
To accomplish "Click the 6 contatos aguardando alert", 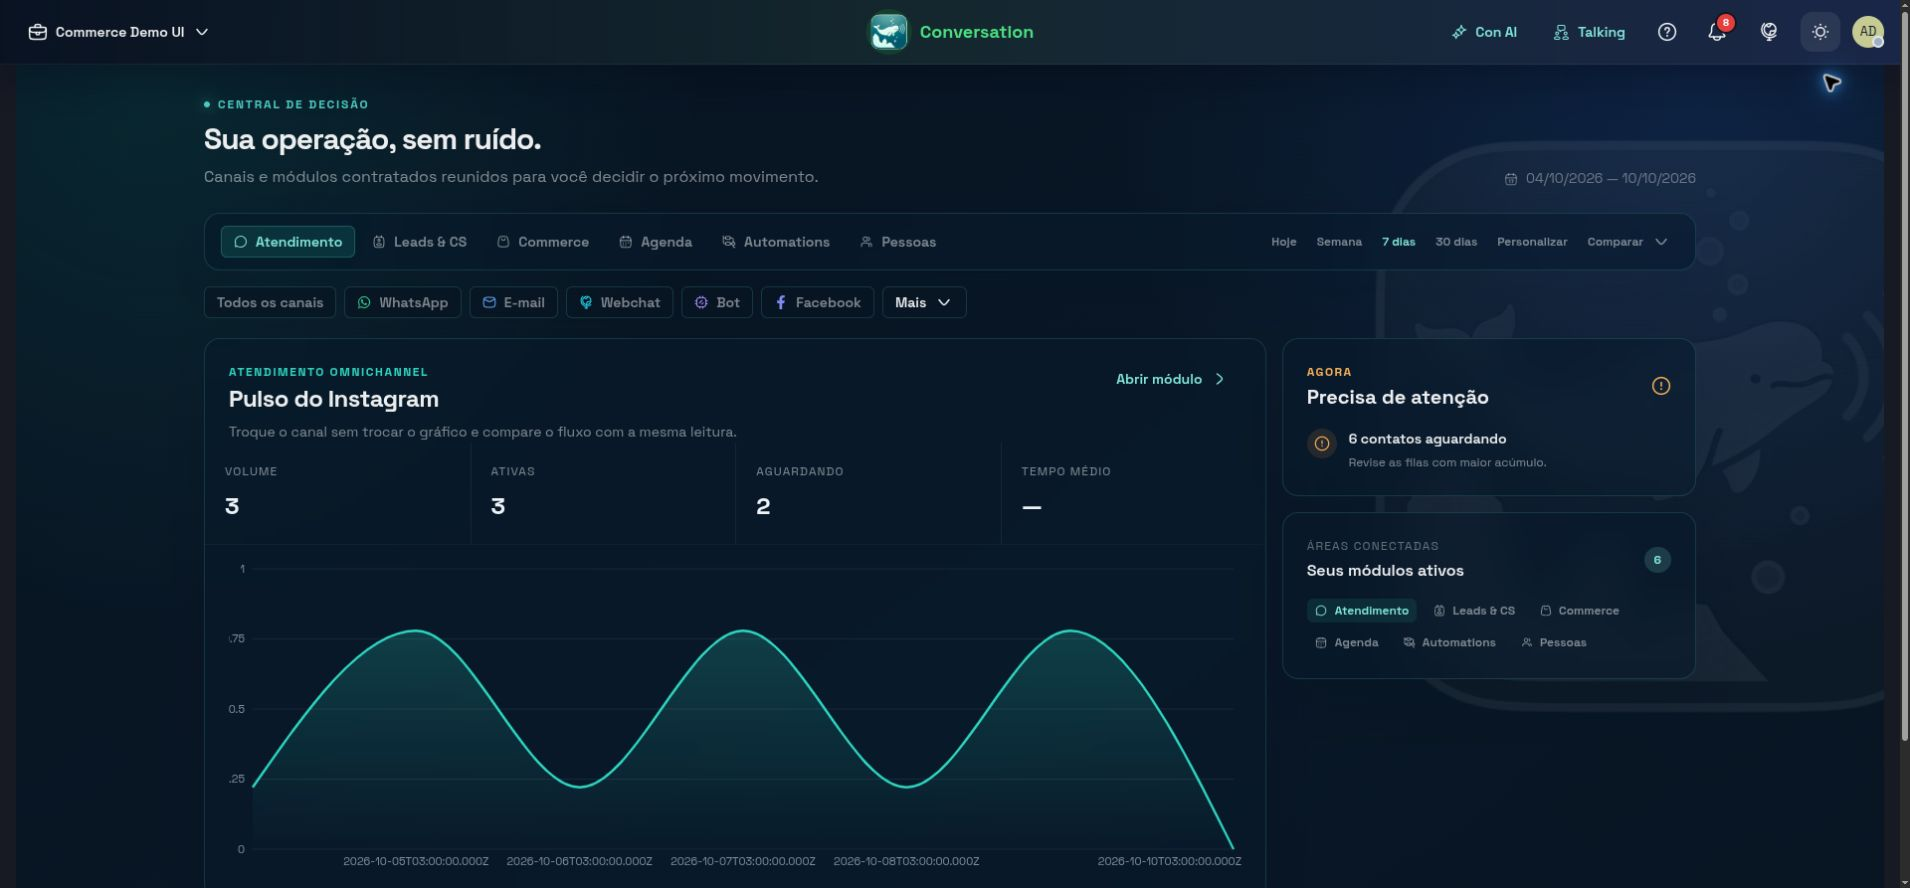I will [1488, 449].
